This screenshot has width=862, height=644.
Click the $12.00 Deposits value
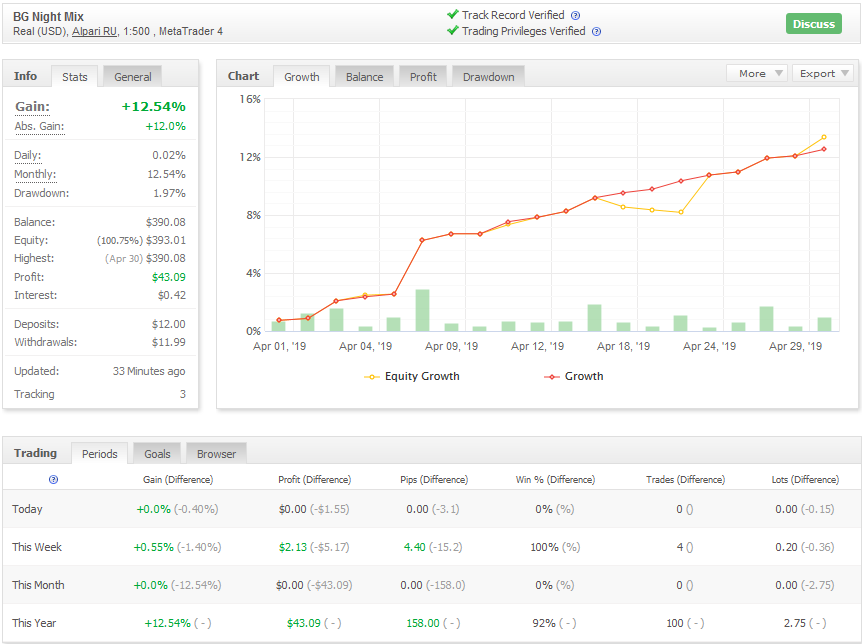169,324
